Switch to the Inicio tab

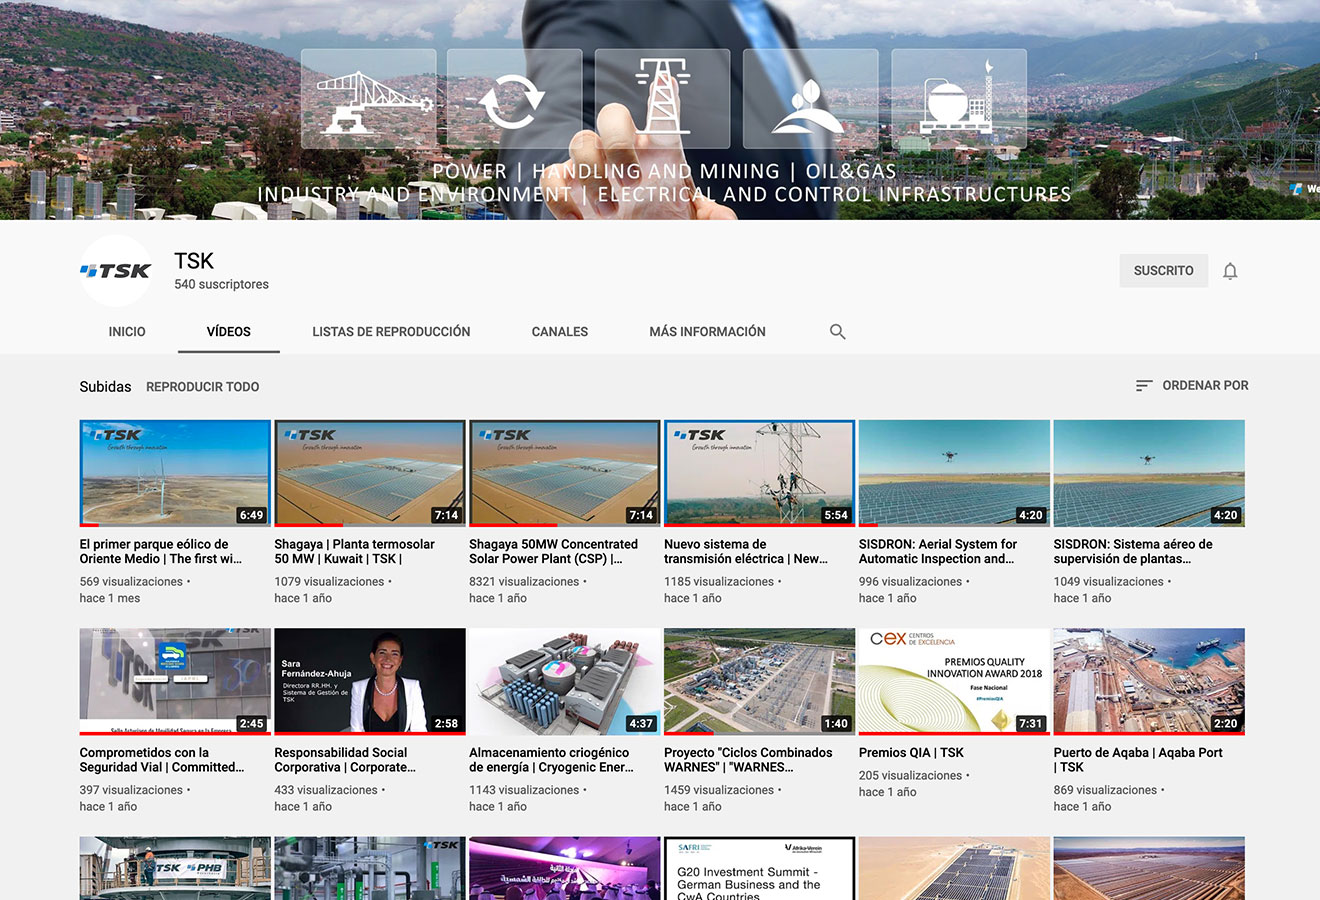[x=127, y=332]
